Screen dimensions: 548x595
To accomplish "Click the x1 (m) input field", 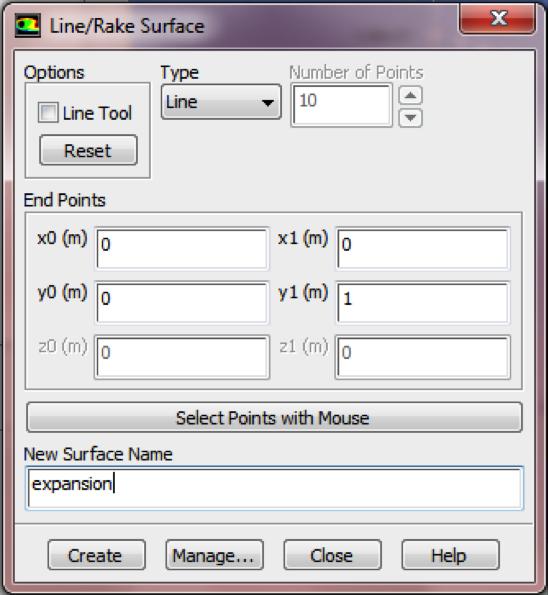I will (x=423, y=249).
